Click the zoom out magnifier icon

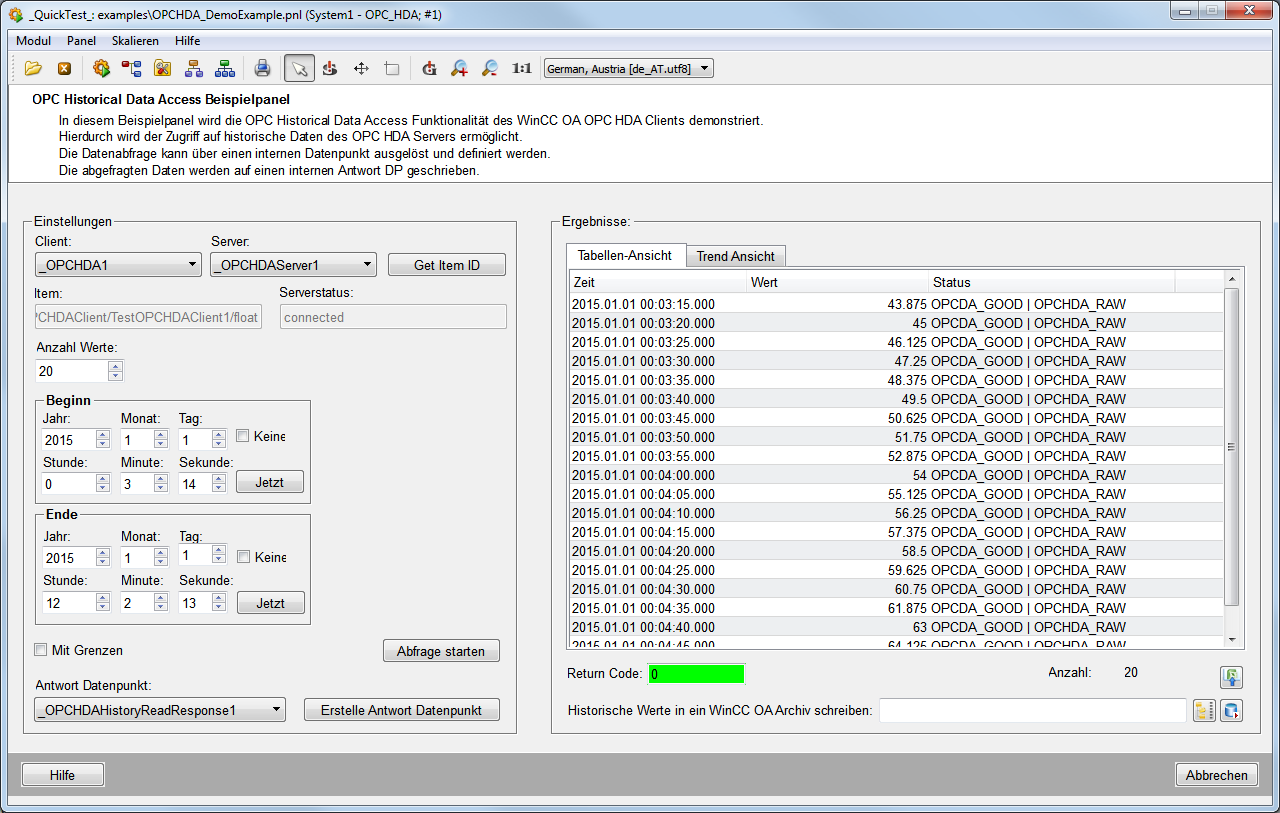coord(490,68)
